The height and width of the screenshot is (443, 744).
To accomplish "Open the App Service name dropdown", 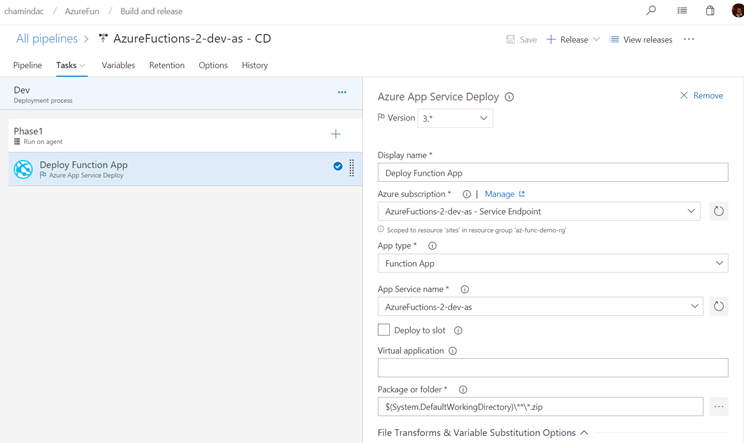I will tap(540, 306).
